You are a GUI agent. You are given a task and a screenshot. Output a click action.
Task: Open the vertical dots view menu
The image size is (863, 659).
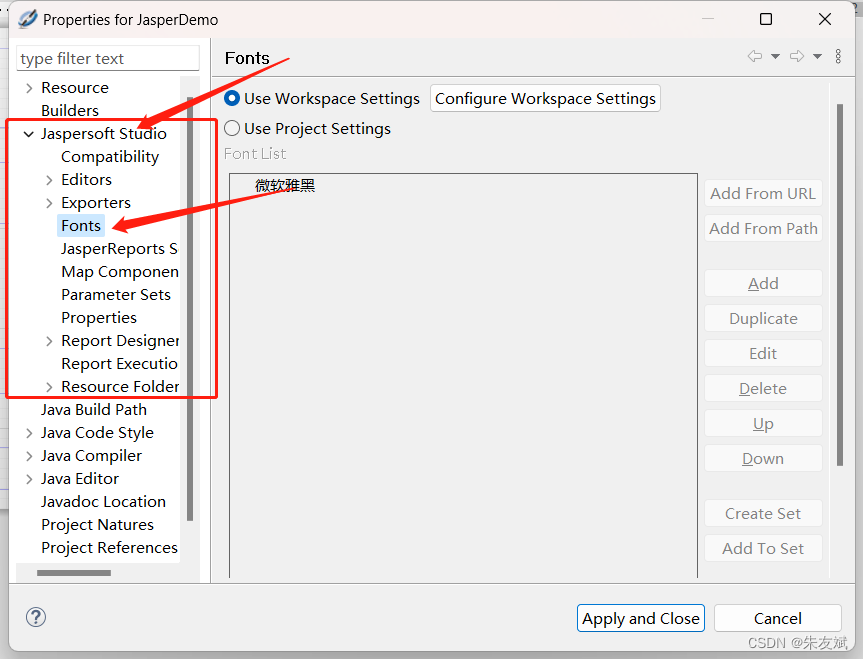(838, 56)
